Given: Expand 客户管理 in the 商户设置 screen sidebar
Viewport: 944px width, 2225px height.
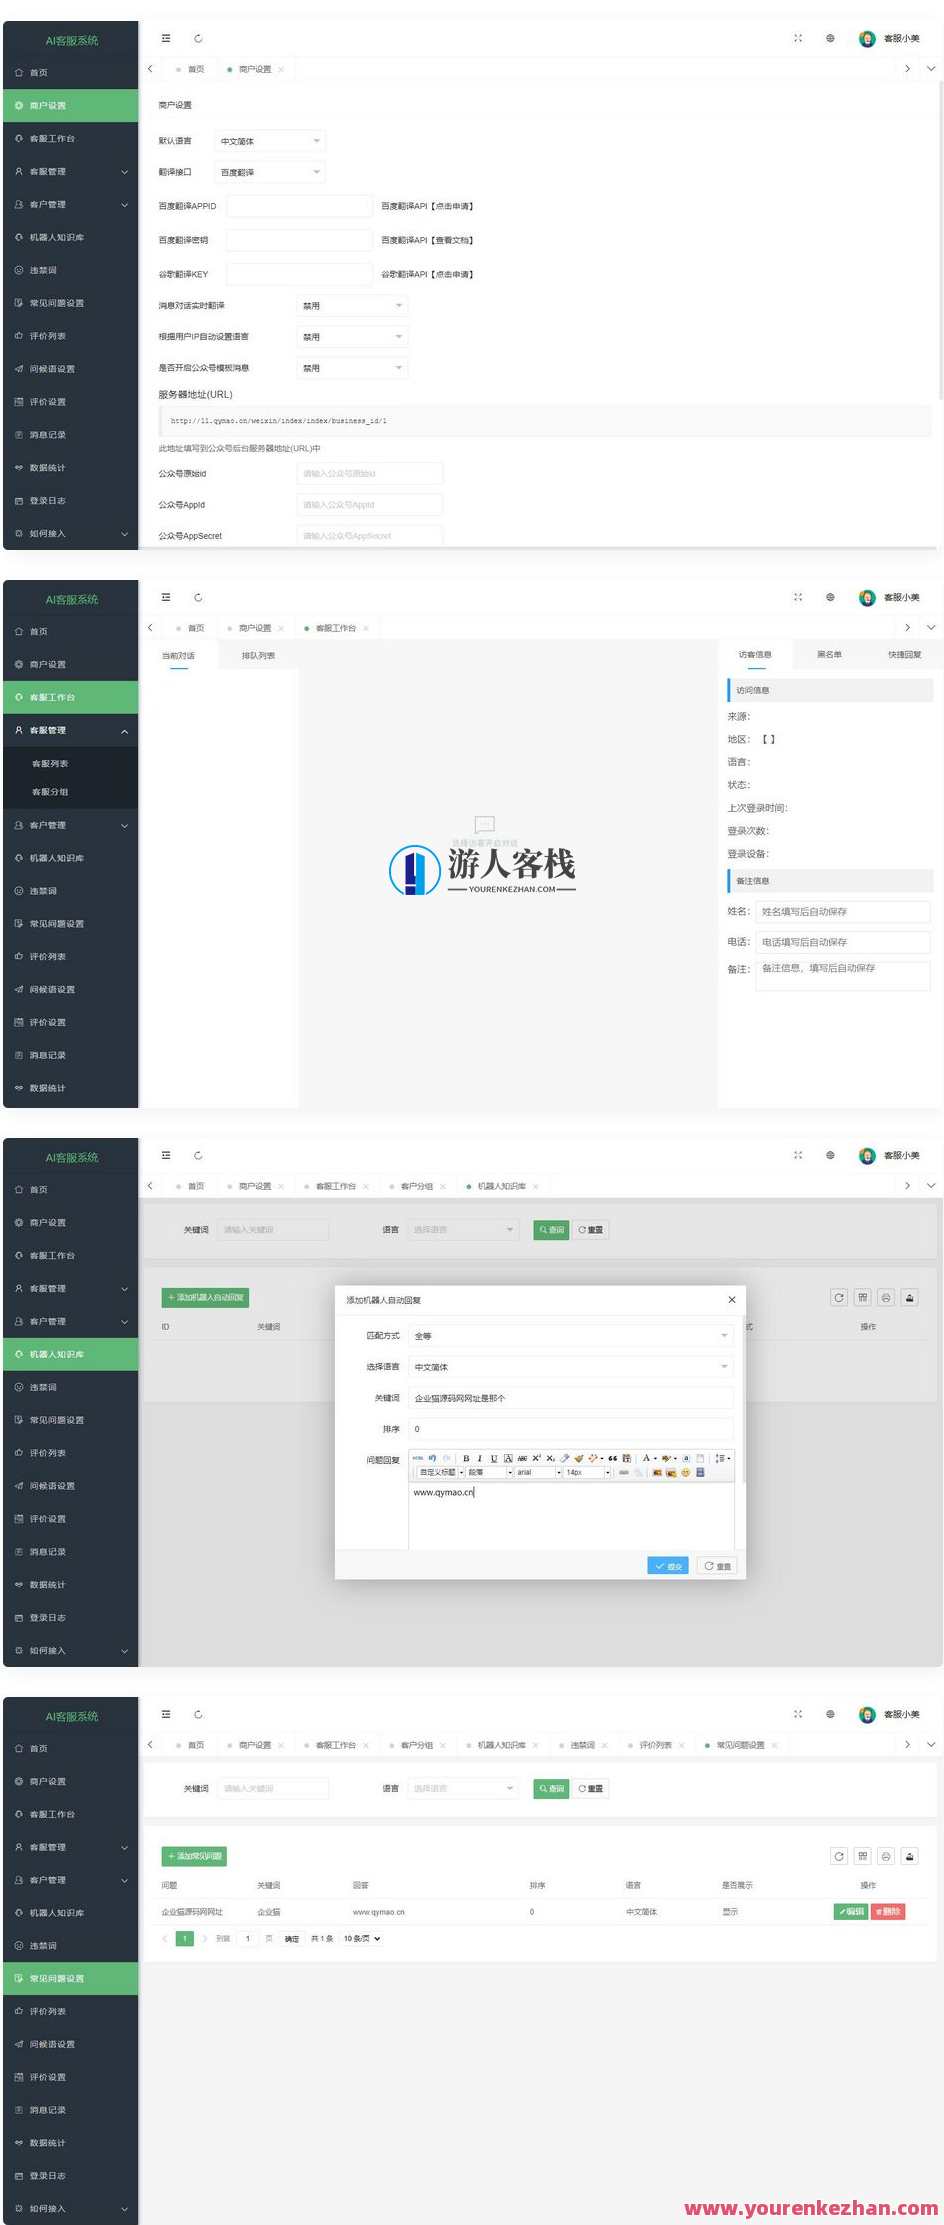Looking at the screenshot, I should click(x=70, y=204).
